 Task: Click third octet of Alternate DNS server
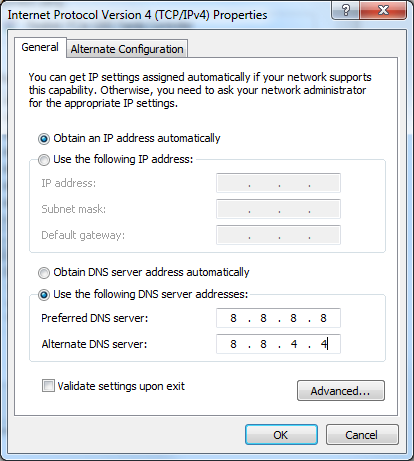coord(294,344)
